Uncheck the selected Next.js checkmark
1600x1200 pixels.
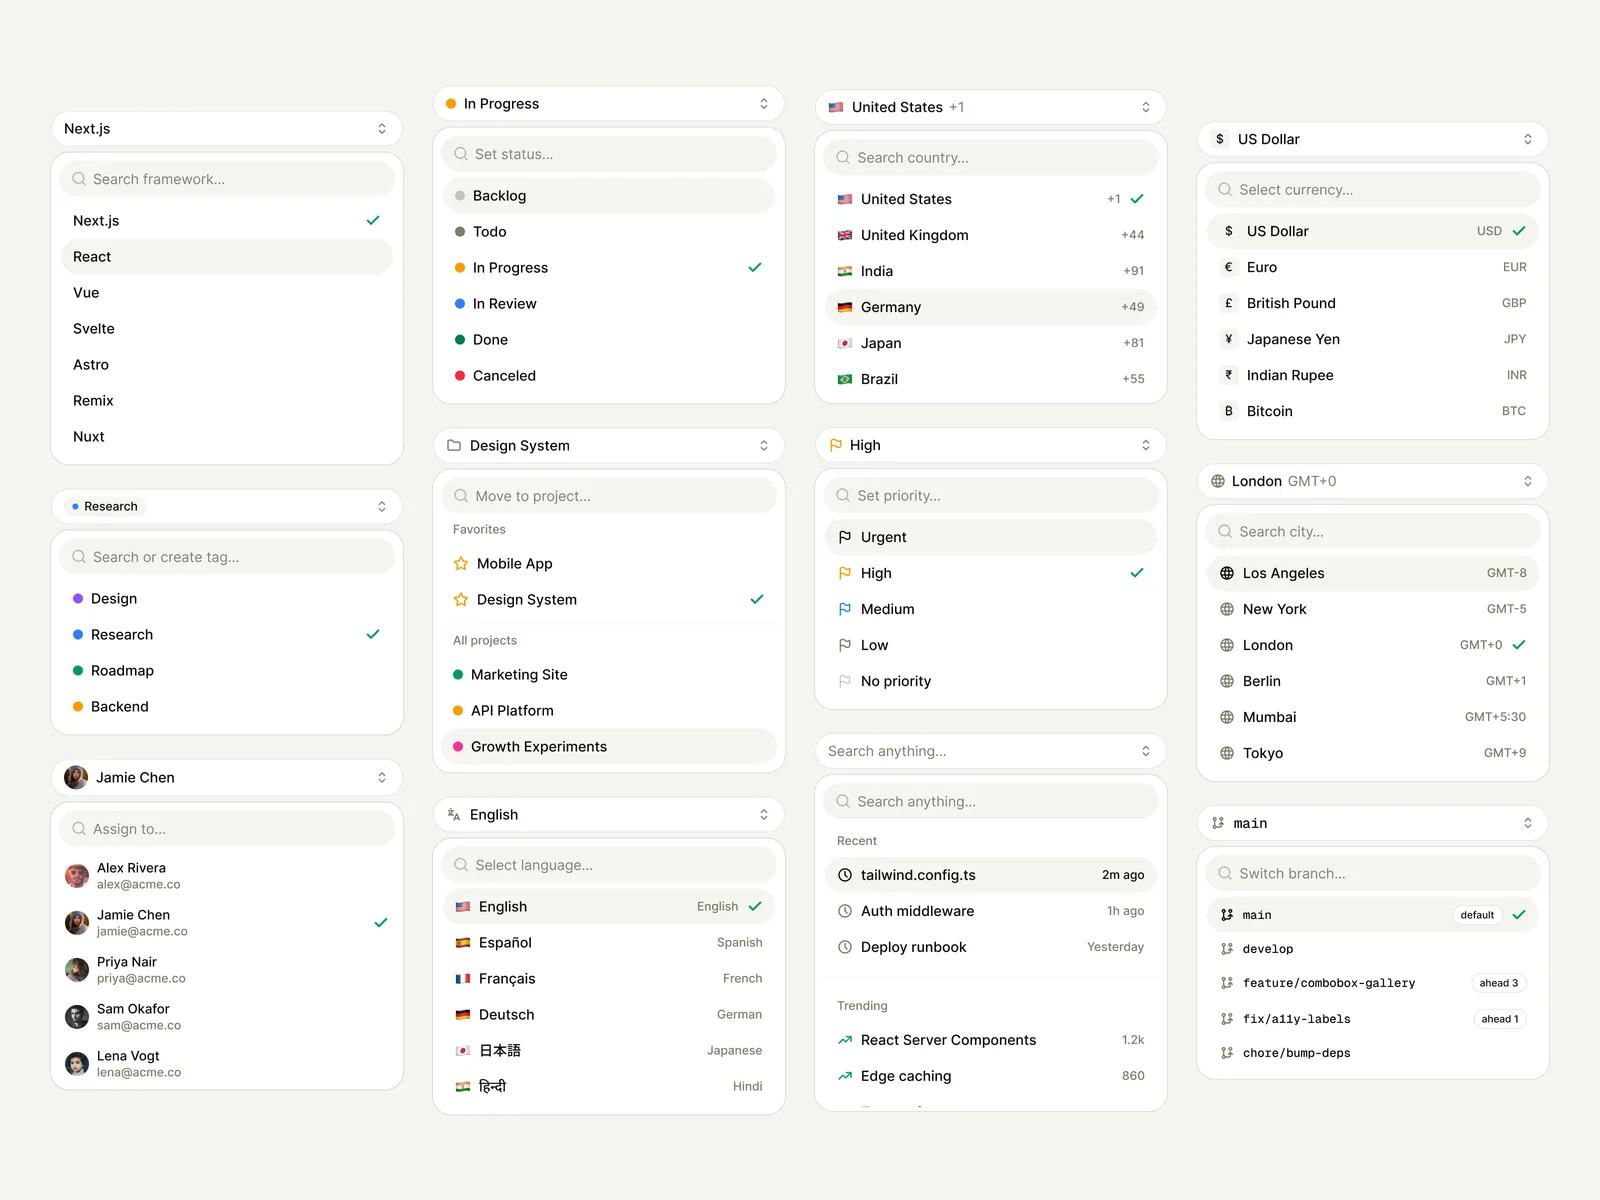pyautogui.click(x=373, y=221)
